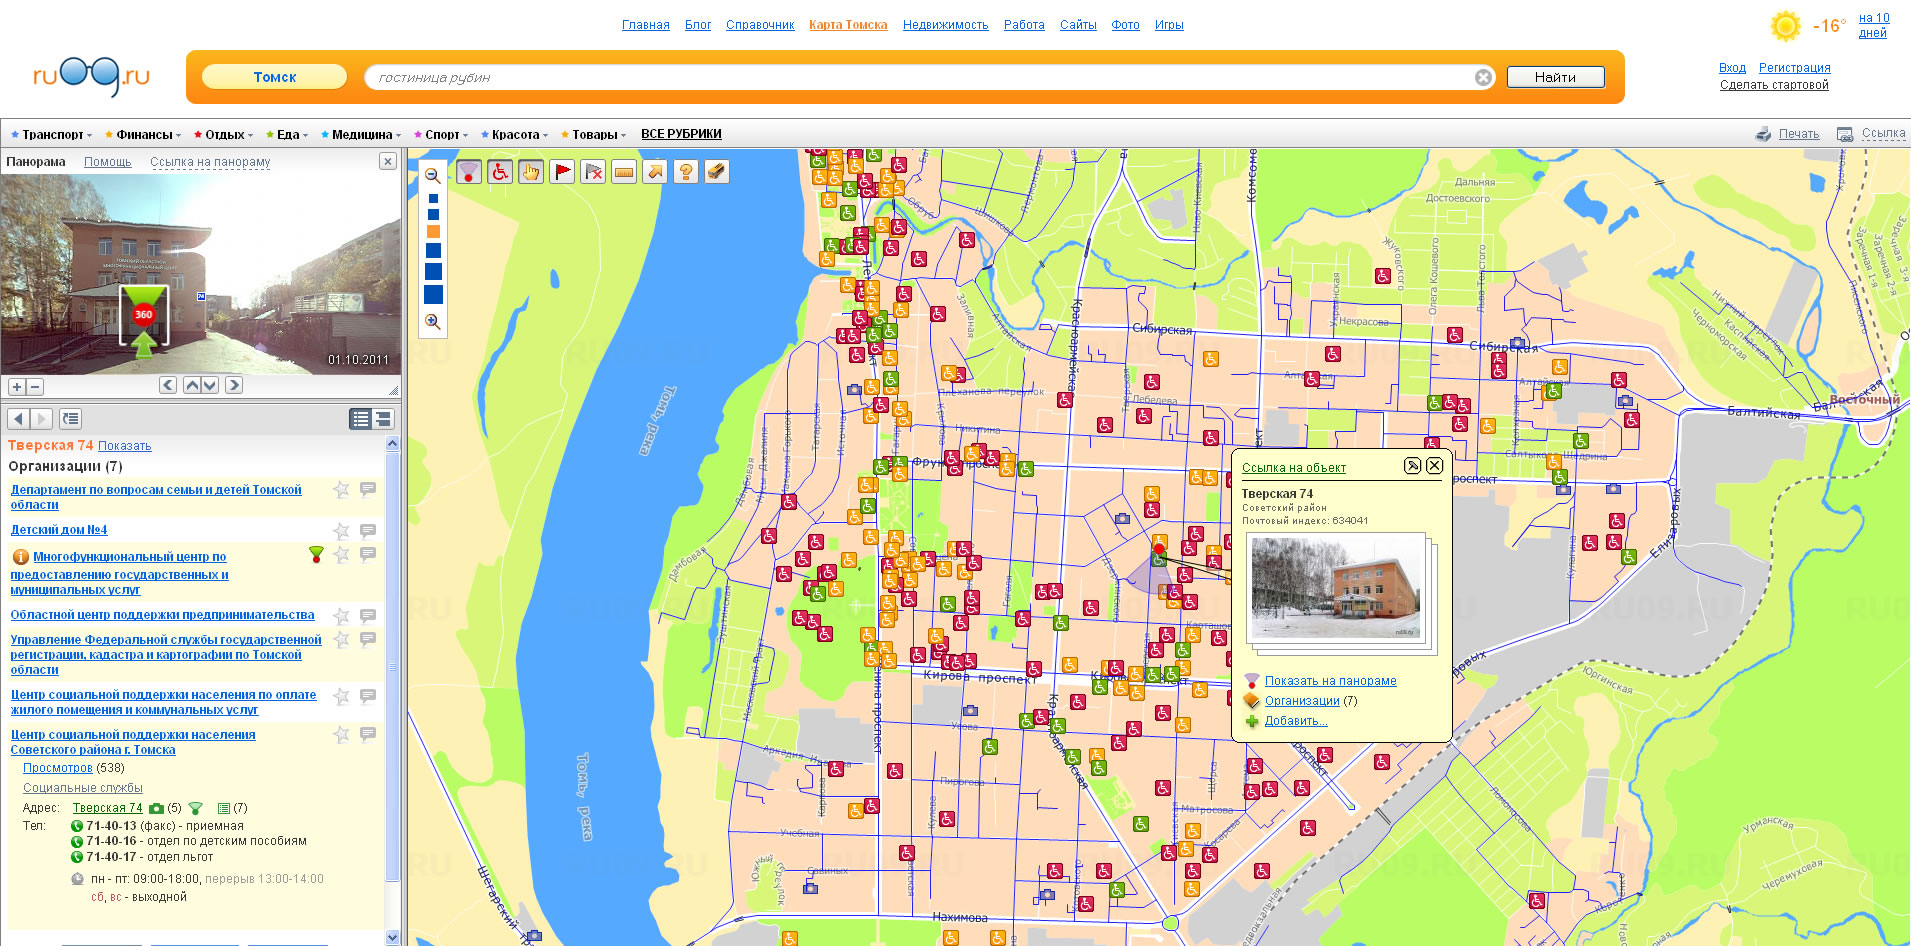The width and height of the screenshot is (1911, 946).
Task: Toggle panorama view mode on map toolbar
Action: 469,172
